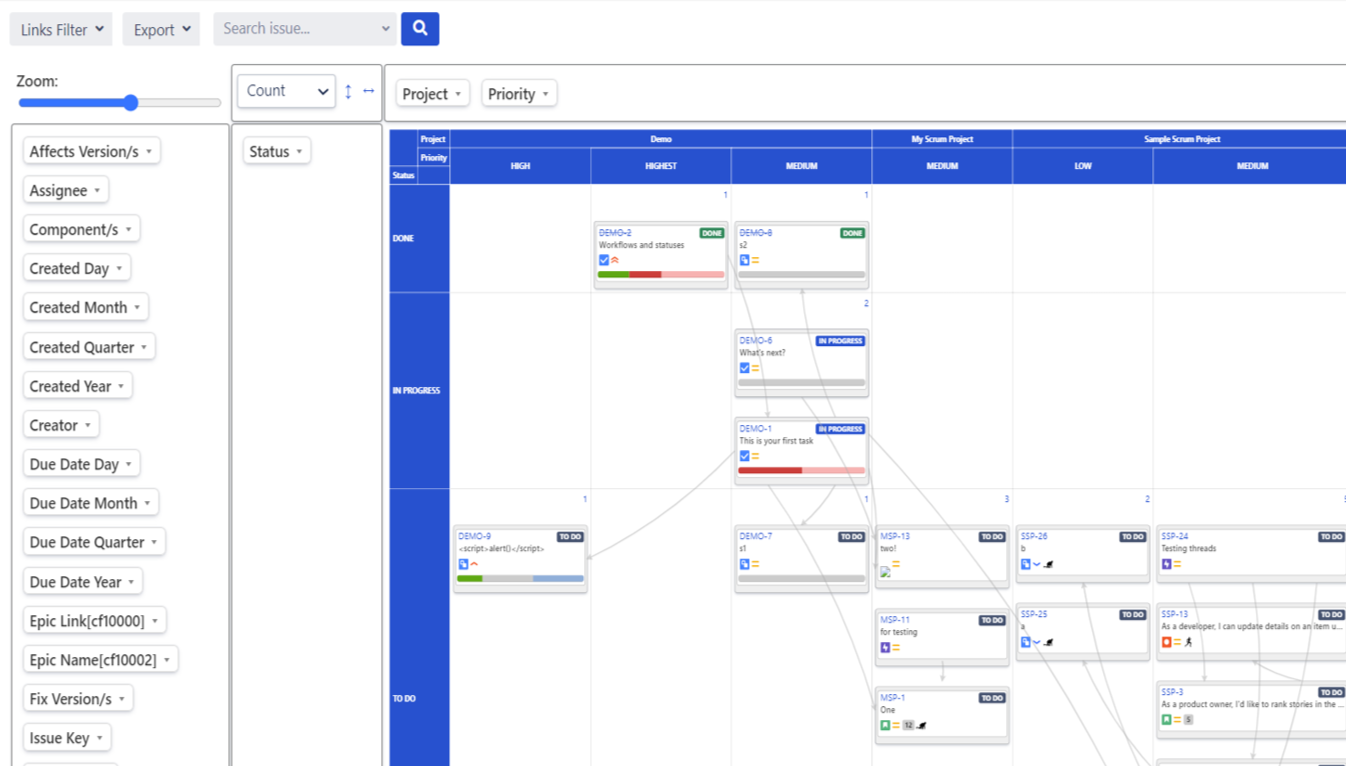Click the Zoom slider handle

coord(131,102)
